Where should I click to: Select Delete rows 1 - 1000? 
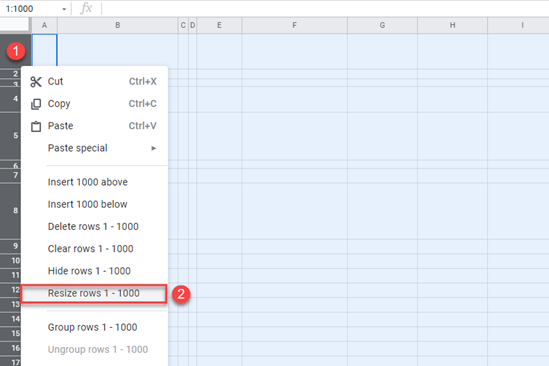point(94,227)
